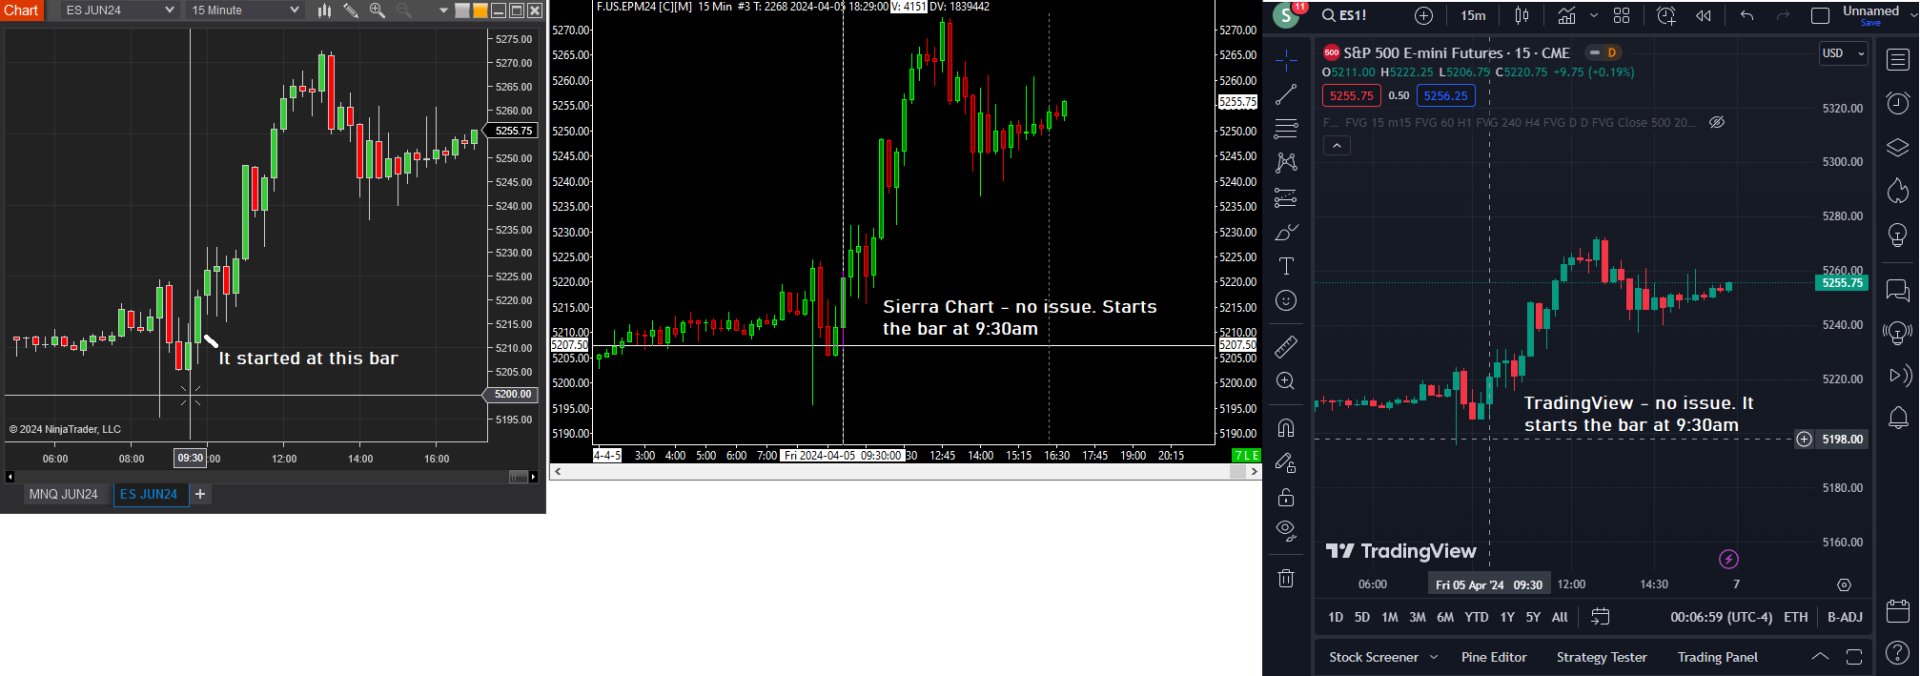Toggle the ETH session button
The height and width of the screenshot is (676, 1920).
click(x=1796, y=617)
